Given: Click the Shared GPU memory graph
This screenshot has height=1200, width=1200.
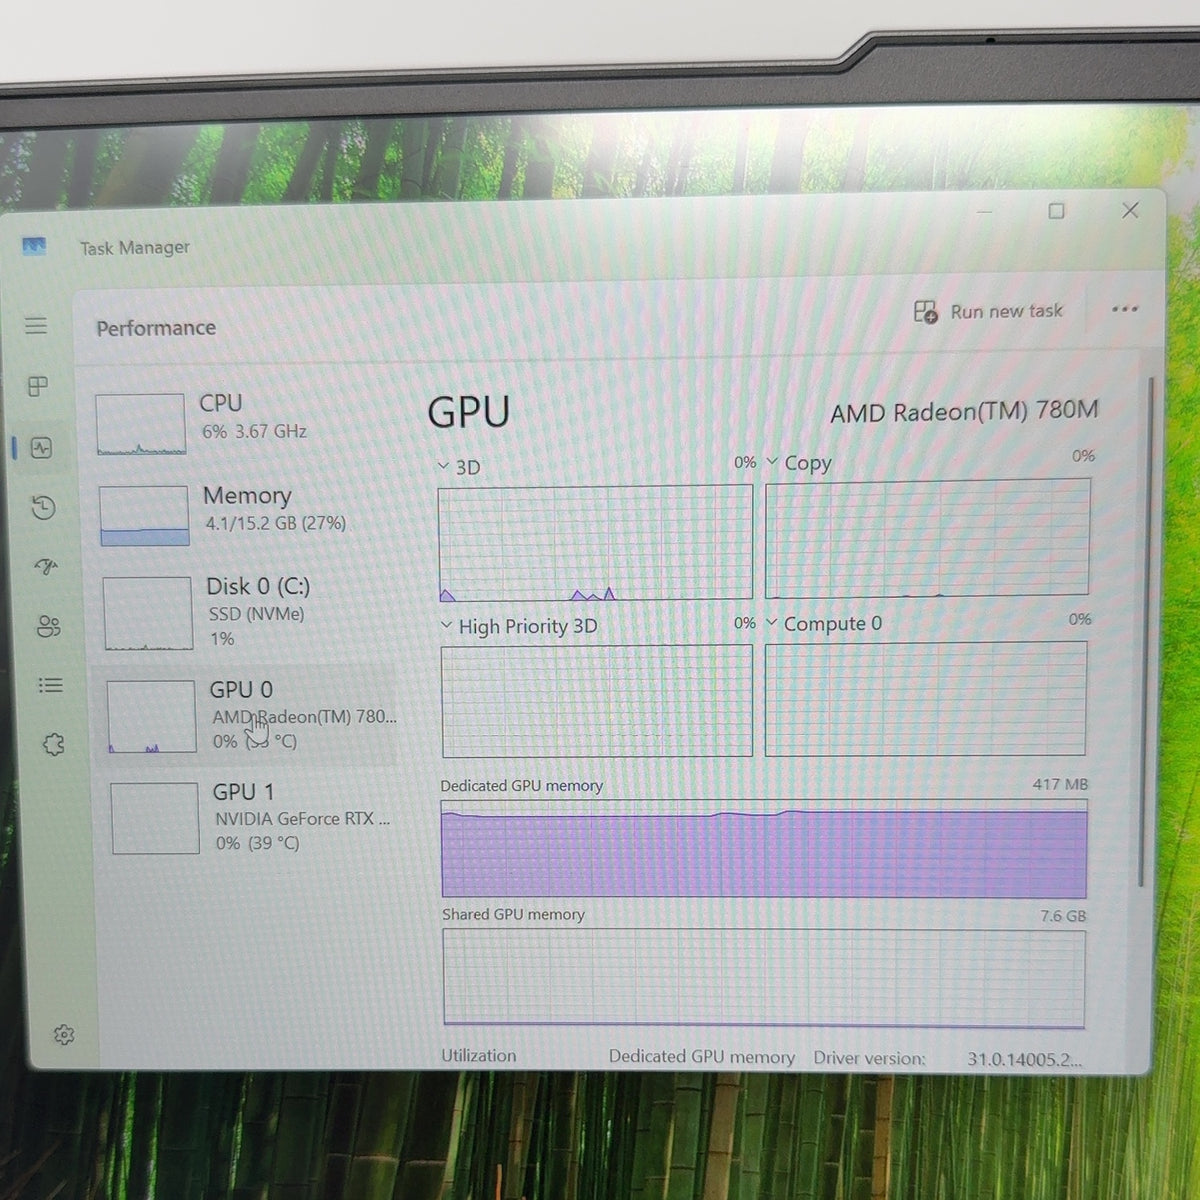Looking at the screenshot, I should tap(764, 977).
